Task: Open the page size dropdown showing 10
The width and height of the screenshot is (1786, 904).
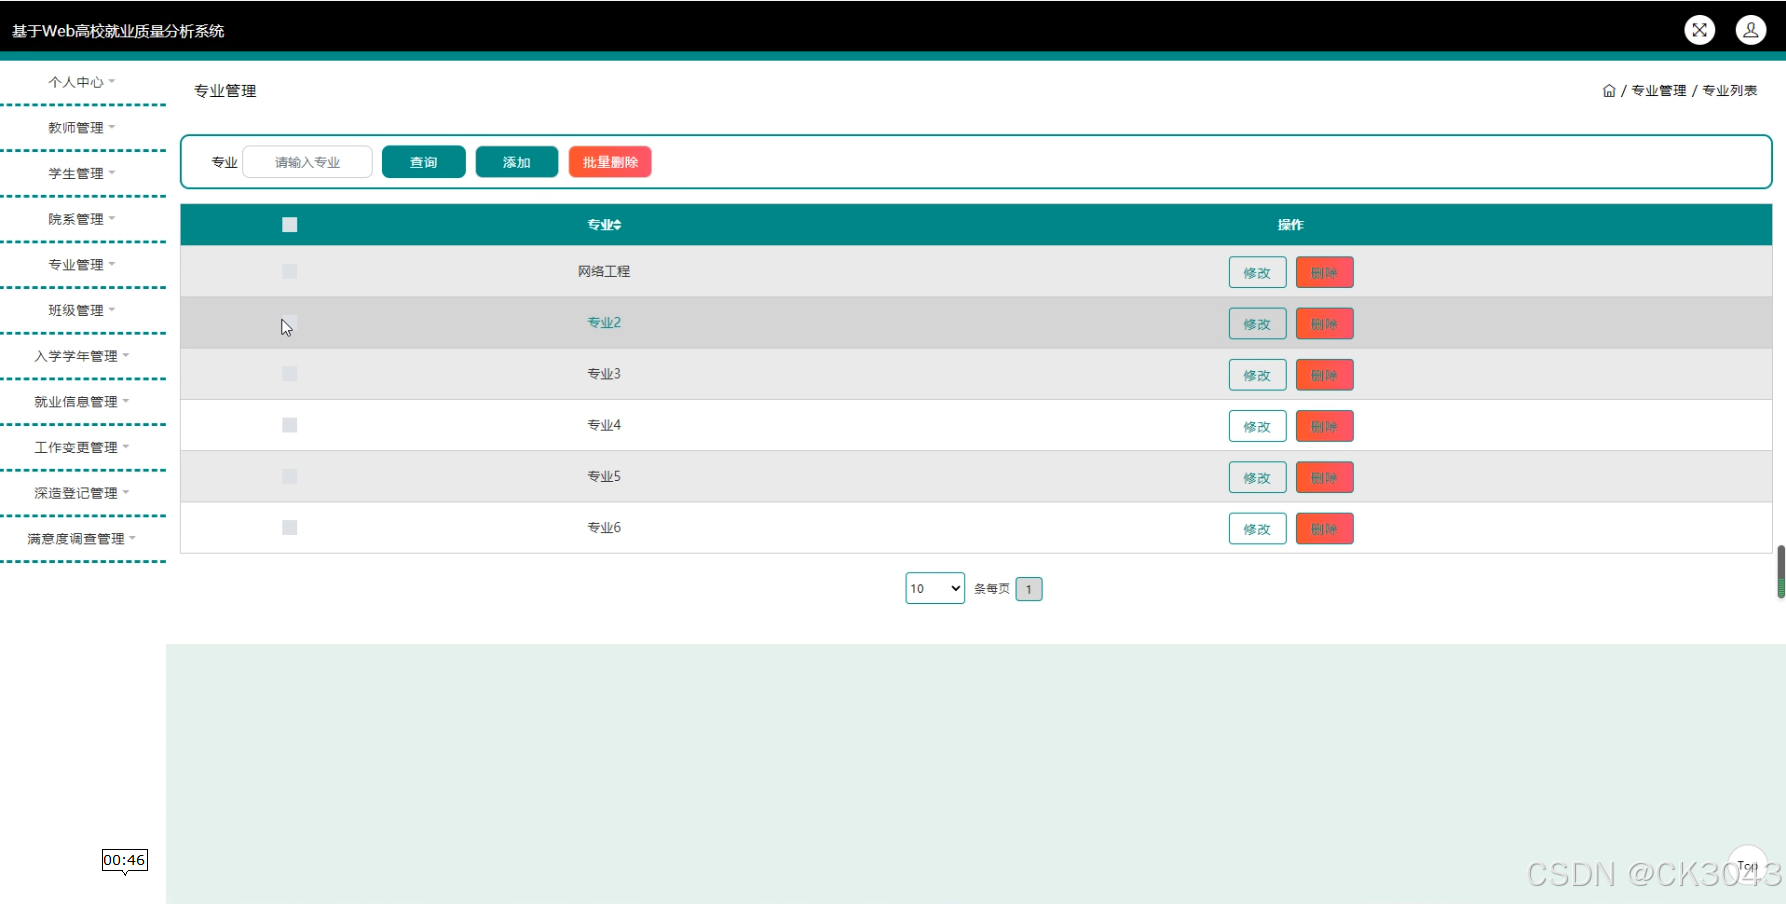Action: click(x=935, y=588)
